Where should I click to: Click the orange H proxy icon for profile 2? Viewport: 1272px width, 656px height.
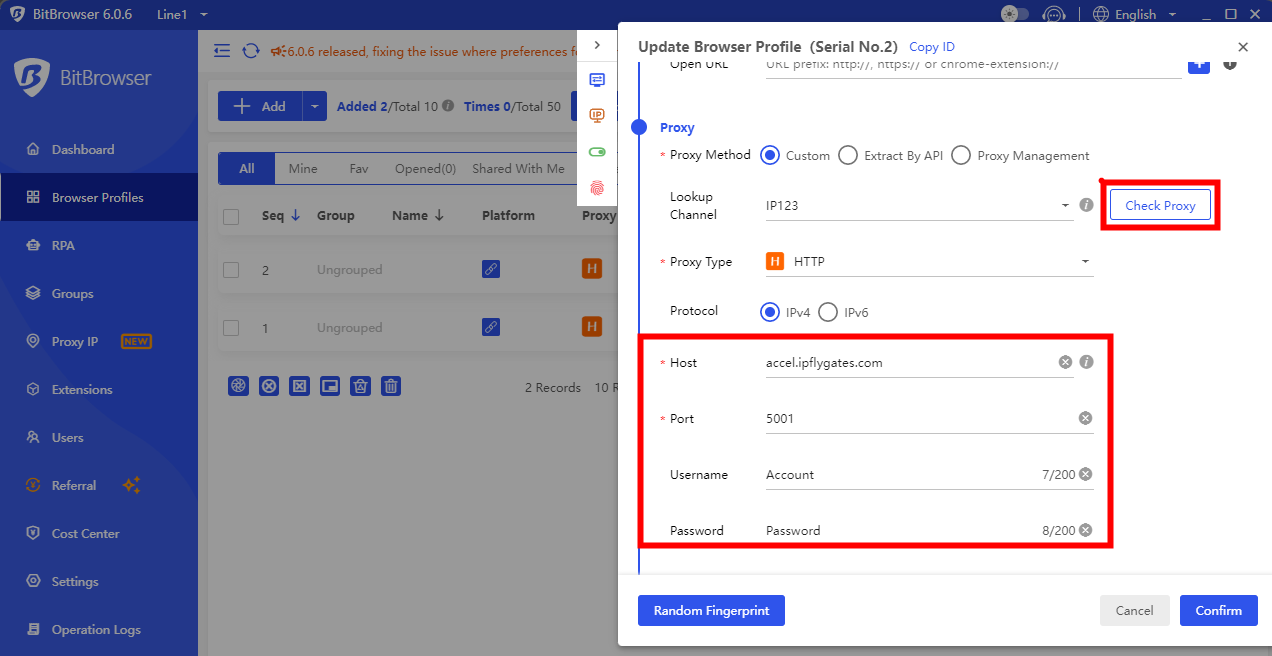(x=592, y=269)
